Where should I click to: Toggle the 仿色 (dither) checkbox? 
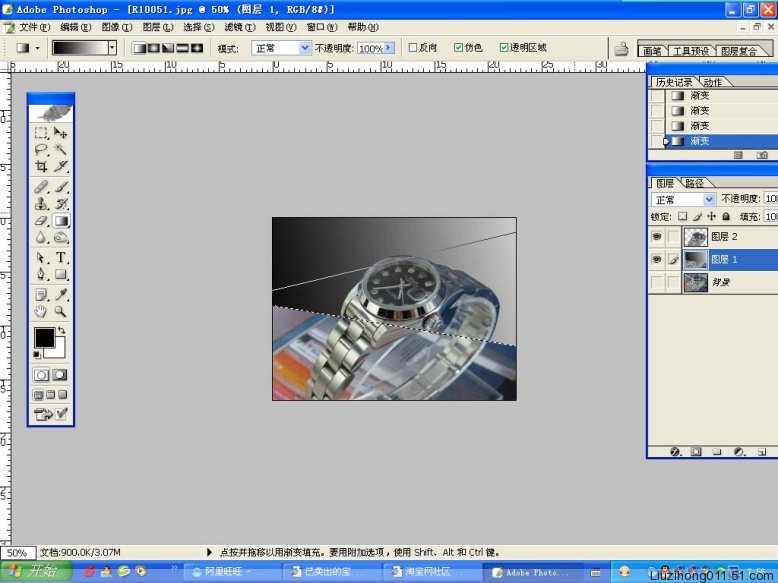pos(458,48)
